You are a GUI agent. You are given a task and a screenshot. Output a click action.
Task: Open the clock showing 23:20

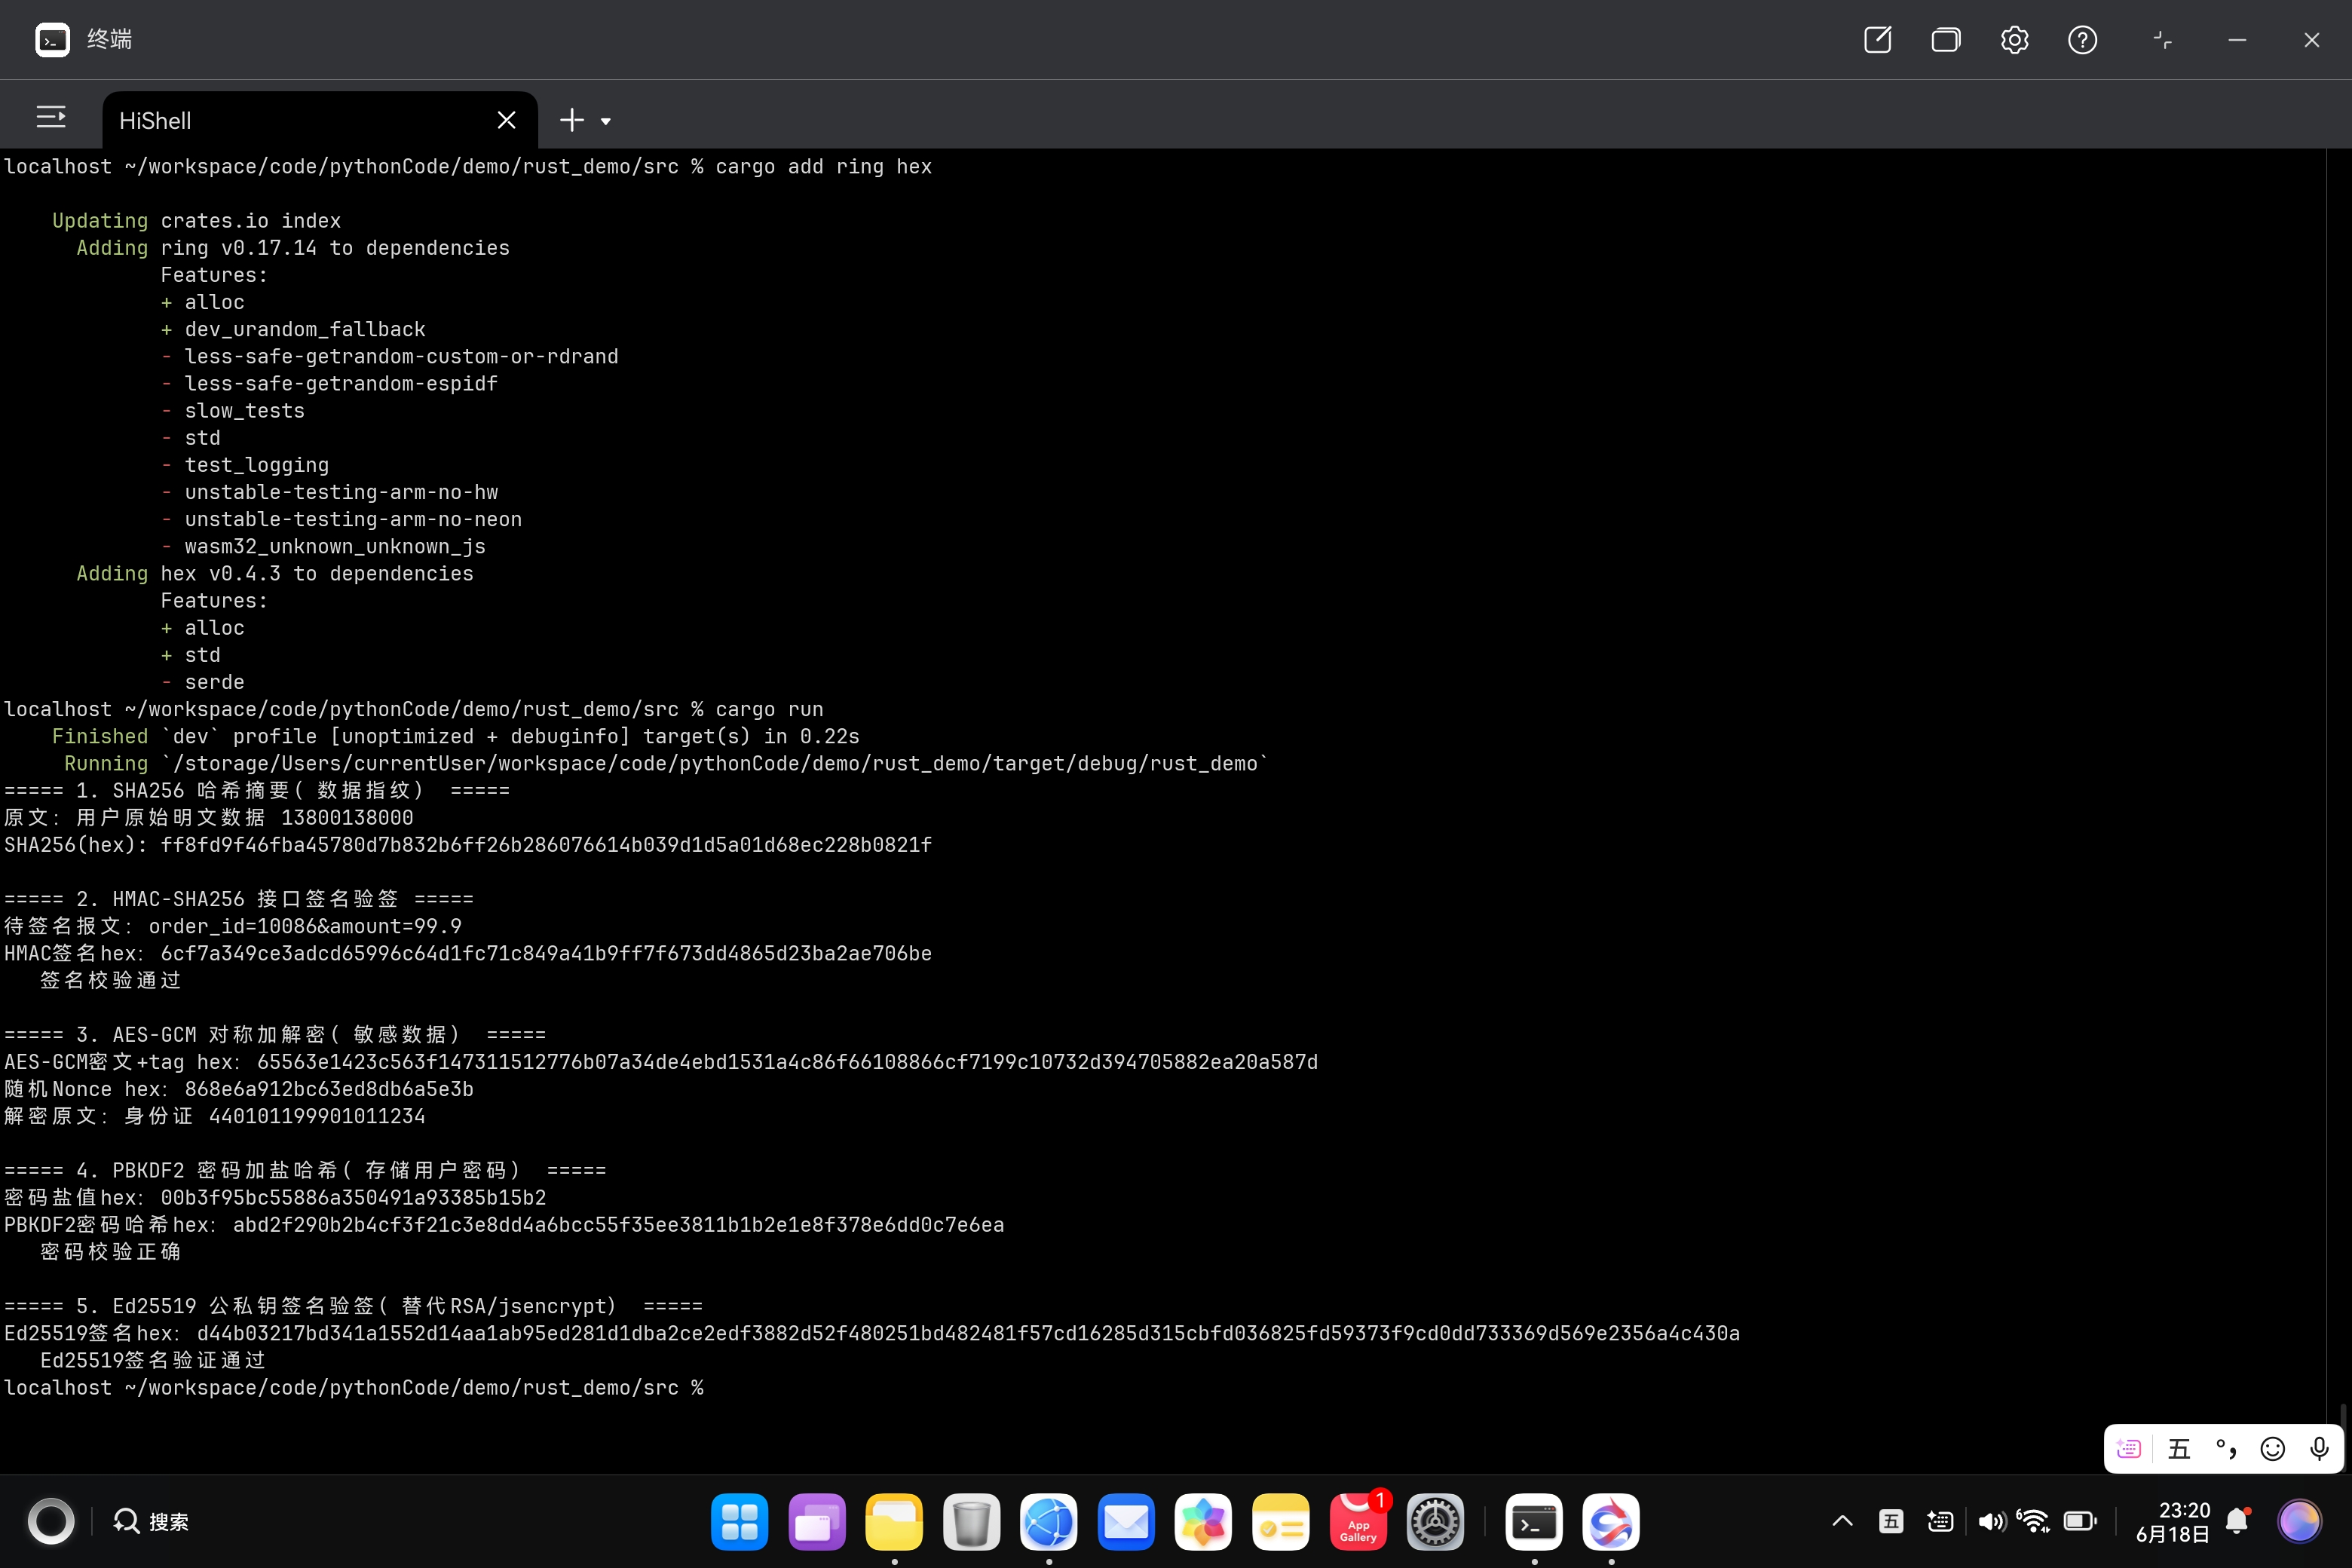tap(2173, 1521)
